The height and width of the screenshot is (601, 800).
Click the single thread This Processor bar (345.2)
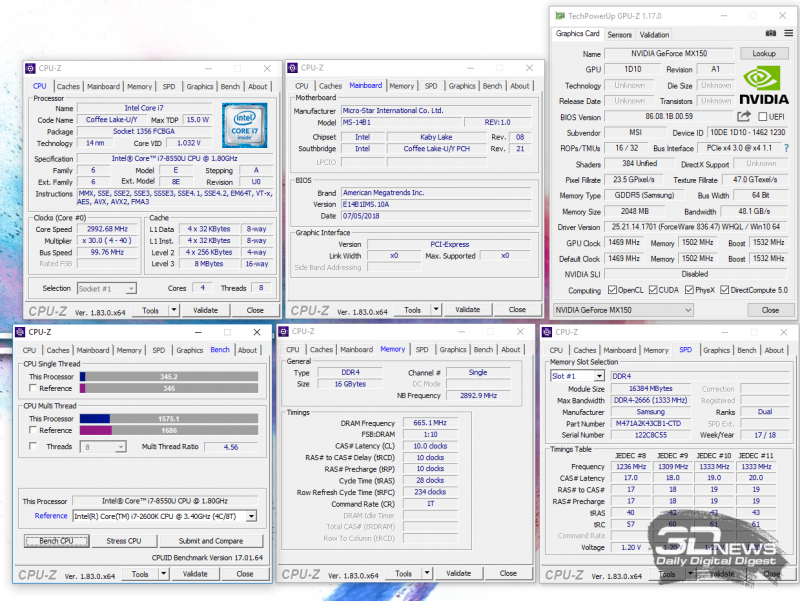pyautogui.click(x=169, y=377)
